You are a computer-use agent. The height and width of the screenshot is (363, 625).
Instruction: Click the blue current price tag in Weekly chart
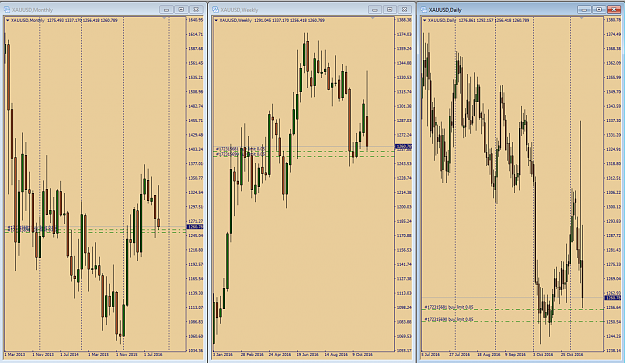tap(403, 147)
